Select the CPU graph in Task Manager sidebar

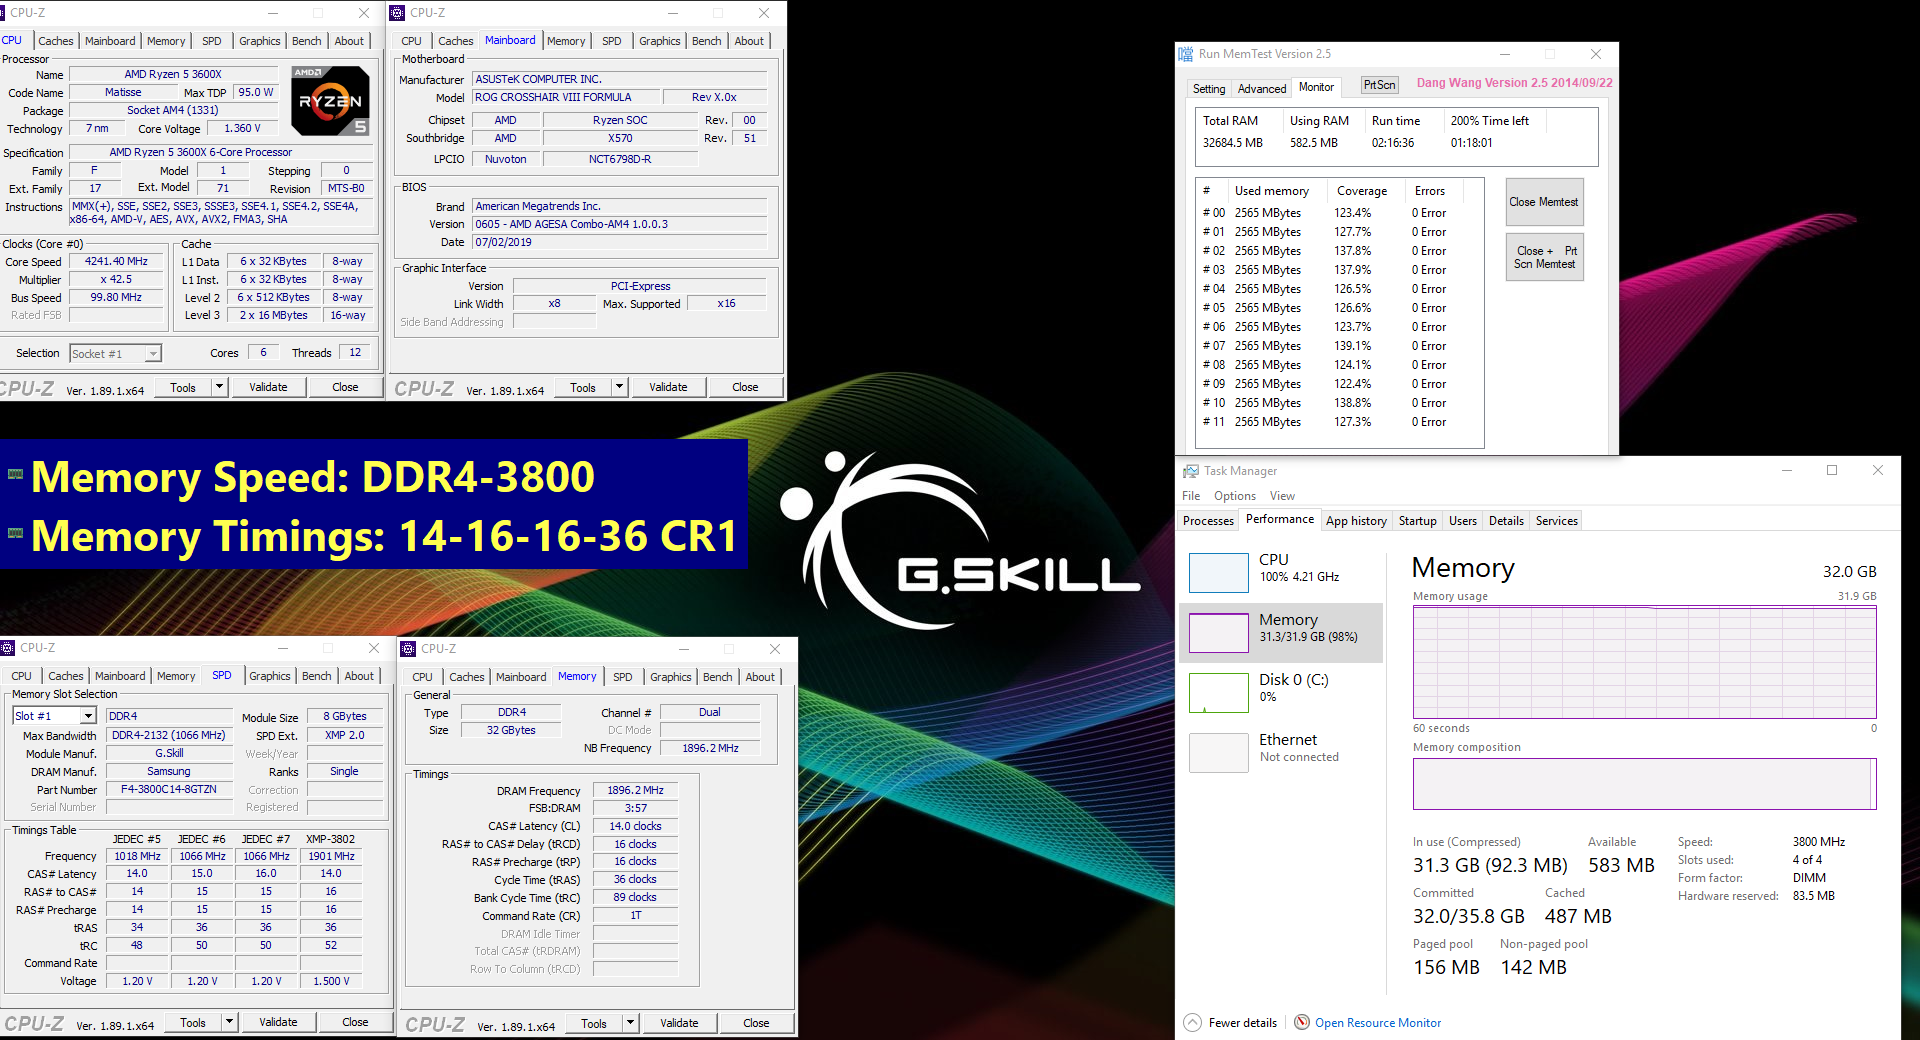click(x=1281, y=572)
